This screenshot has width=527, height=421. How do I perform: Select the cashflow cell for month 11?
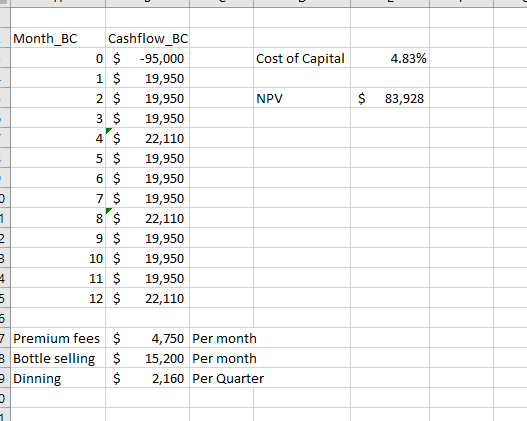coord(148,278)
